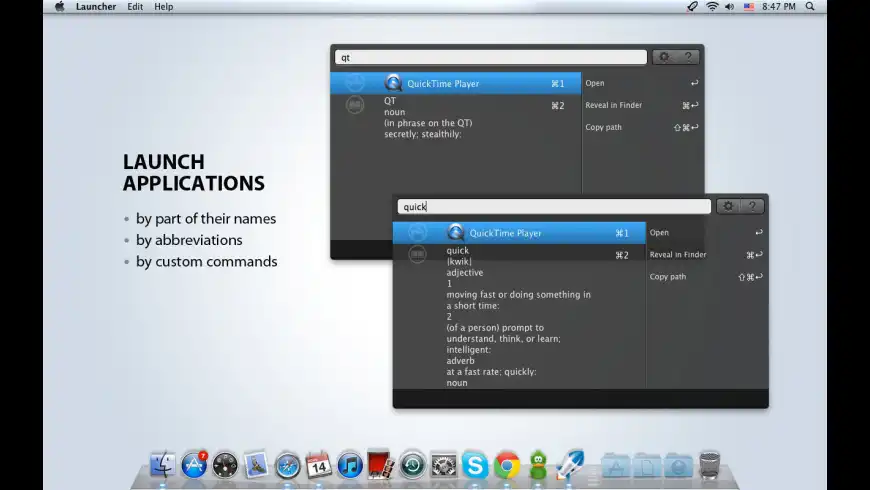
Task: Open Launchpad rocket disc in the Dock
Action: pyautogui.click(x=225, y=465)
